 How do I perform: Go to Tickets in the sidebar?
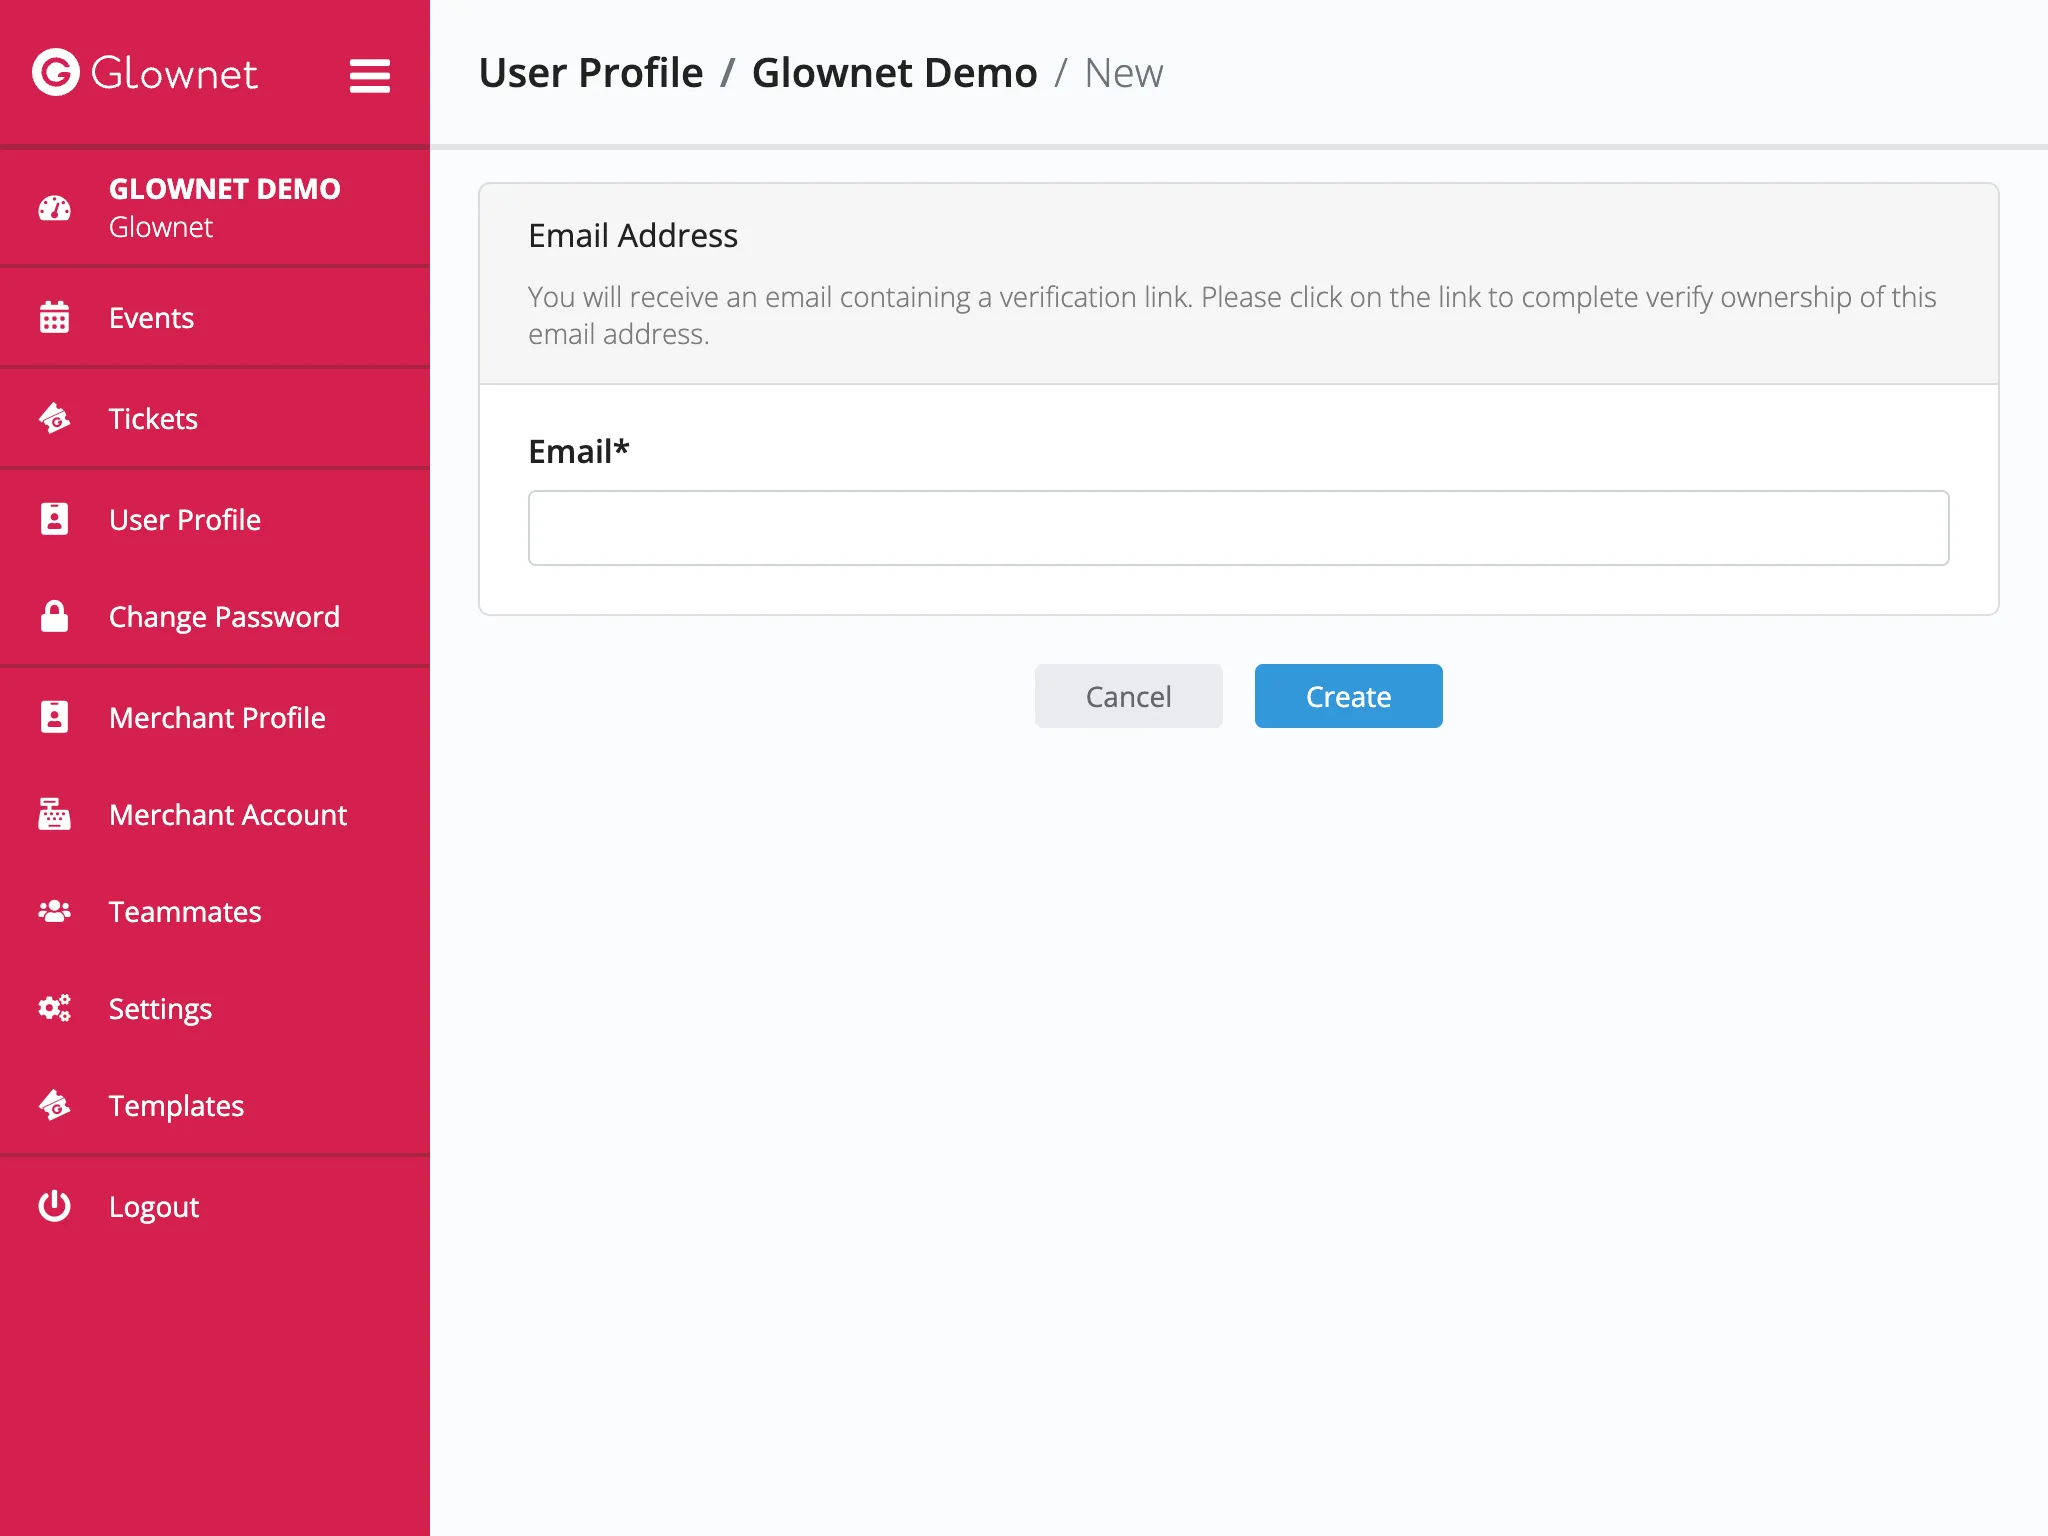click(x=215, y=419)
